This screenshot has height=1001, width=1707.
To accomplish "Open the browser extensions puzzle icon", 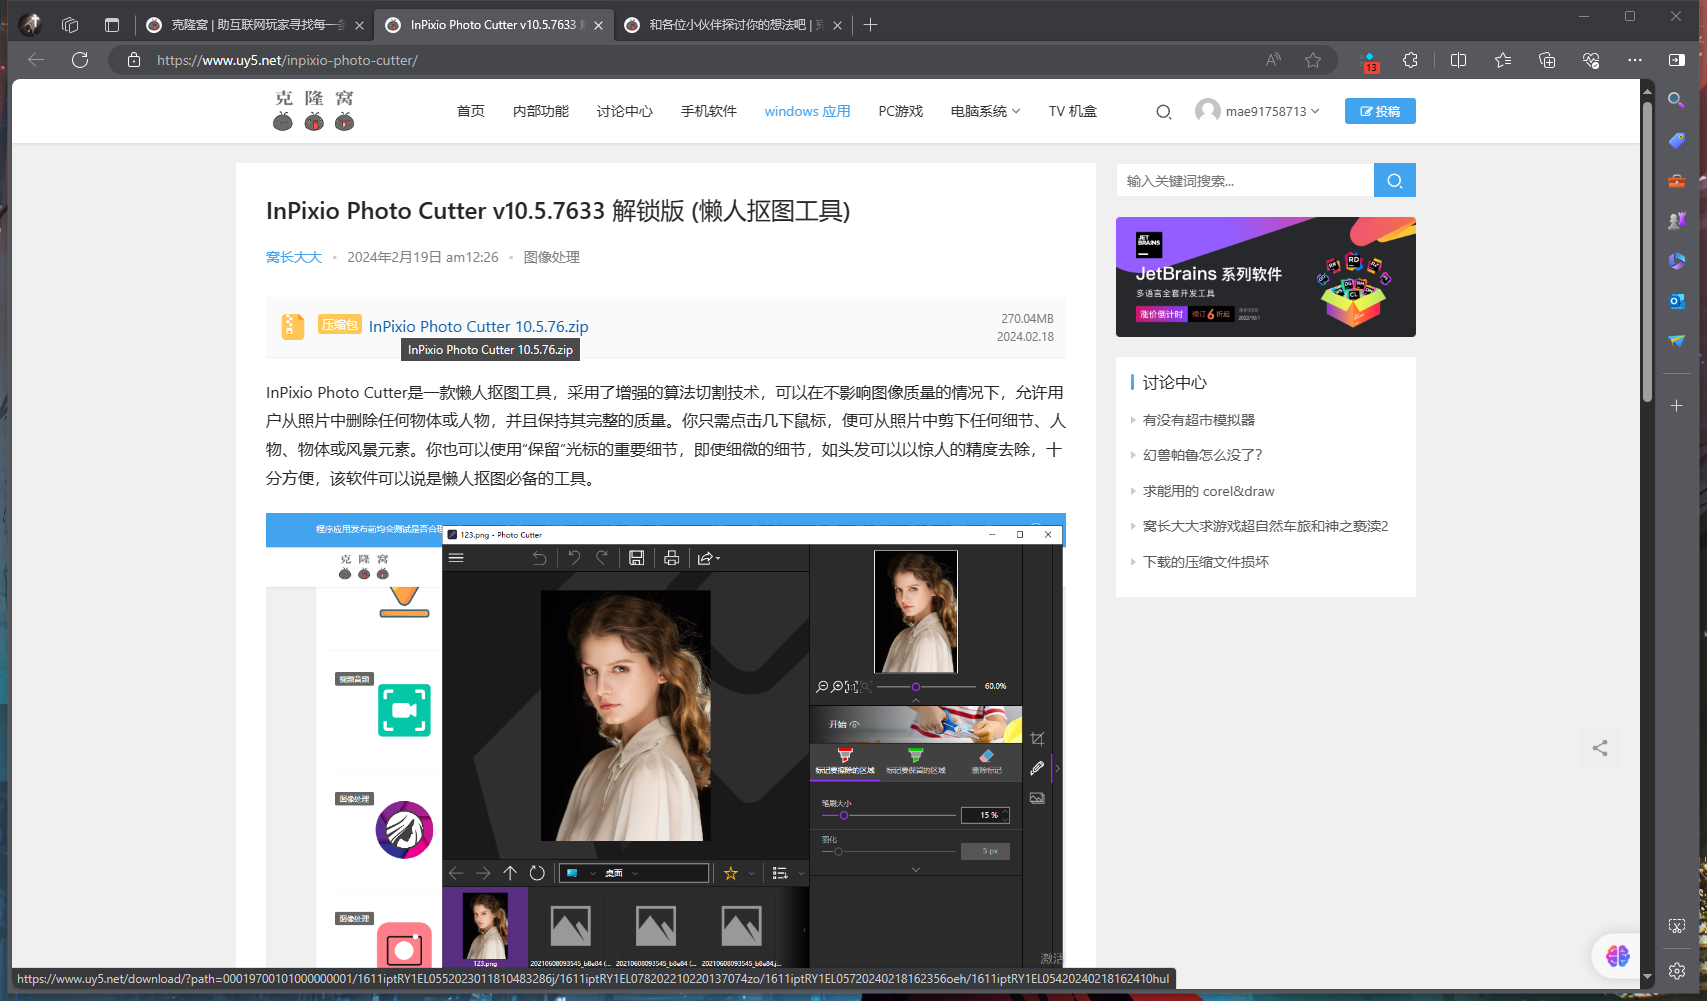I will click(x=1410, y=60).
